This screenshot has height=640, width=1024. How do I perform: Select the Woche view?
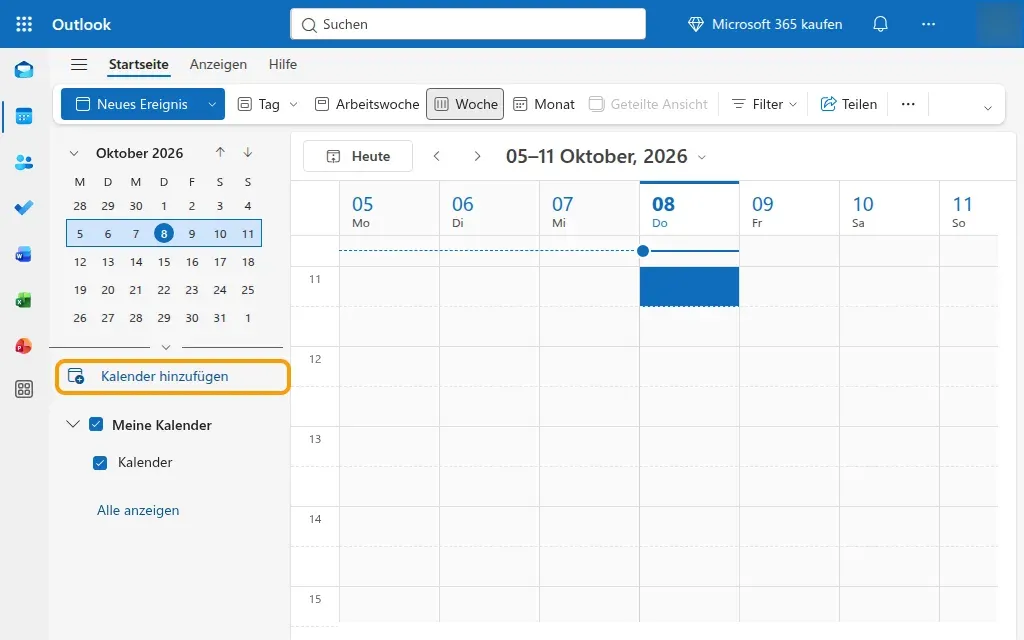pyautogui.click(x=465, y=104)
